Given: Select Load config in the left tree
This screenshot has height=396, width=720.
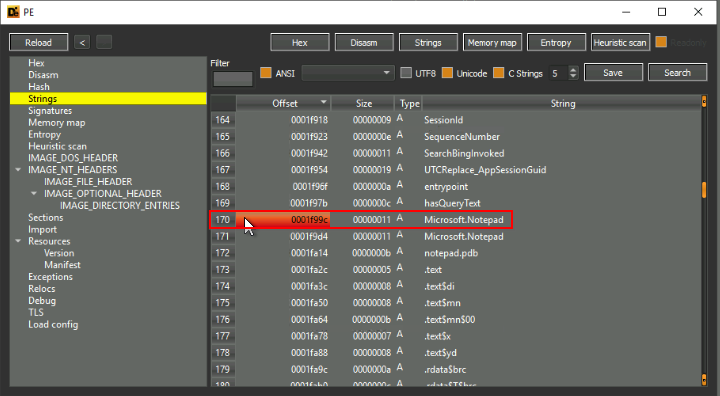Looking at the screenshot, I should (53, 325).
